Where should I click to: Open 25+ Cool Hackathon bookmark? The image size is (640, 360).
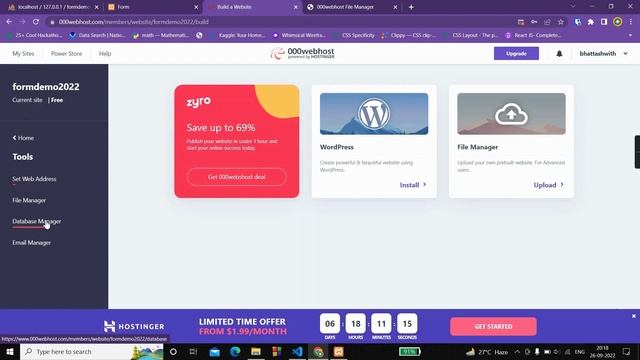tap(35, 36)
